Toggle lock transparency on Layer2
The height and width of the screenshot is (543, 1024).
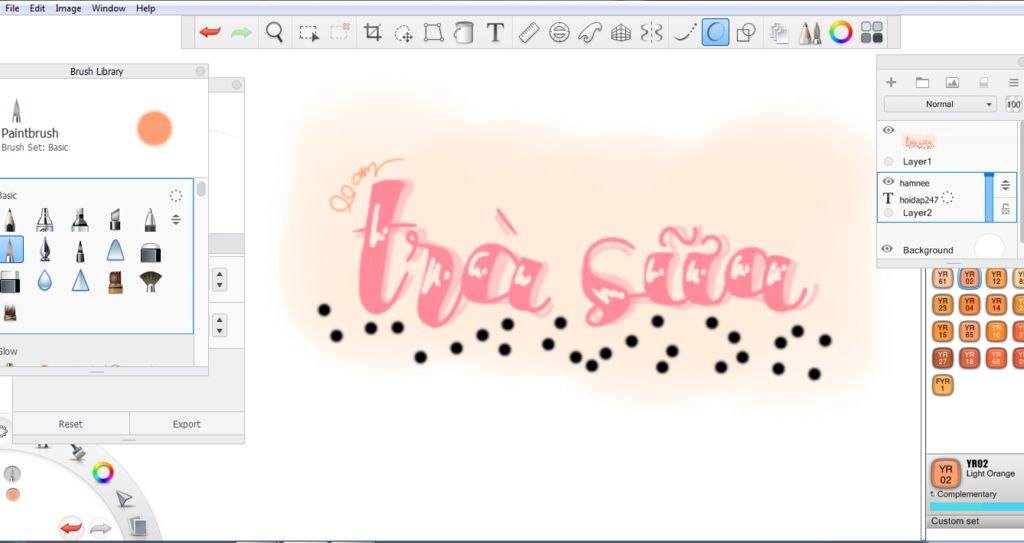point(1006,209)
